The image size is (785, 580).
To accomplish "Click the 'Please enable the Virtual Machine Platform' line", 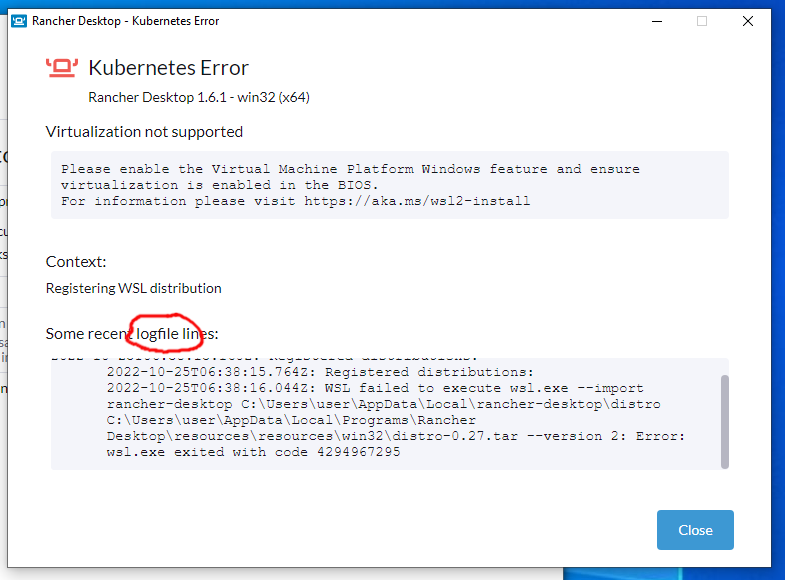I will click(350, 169).
